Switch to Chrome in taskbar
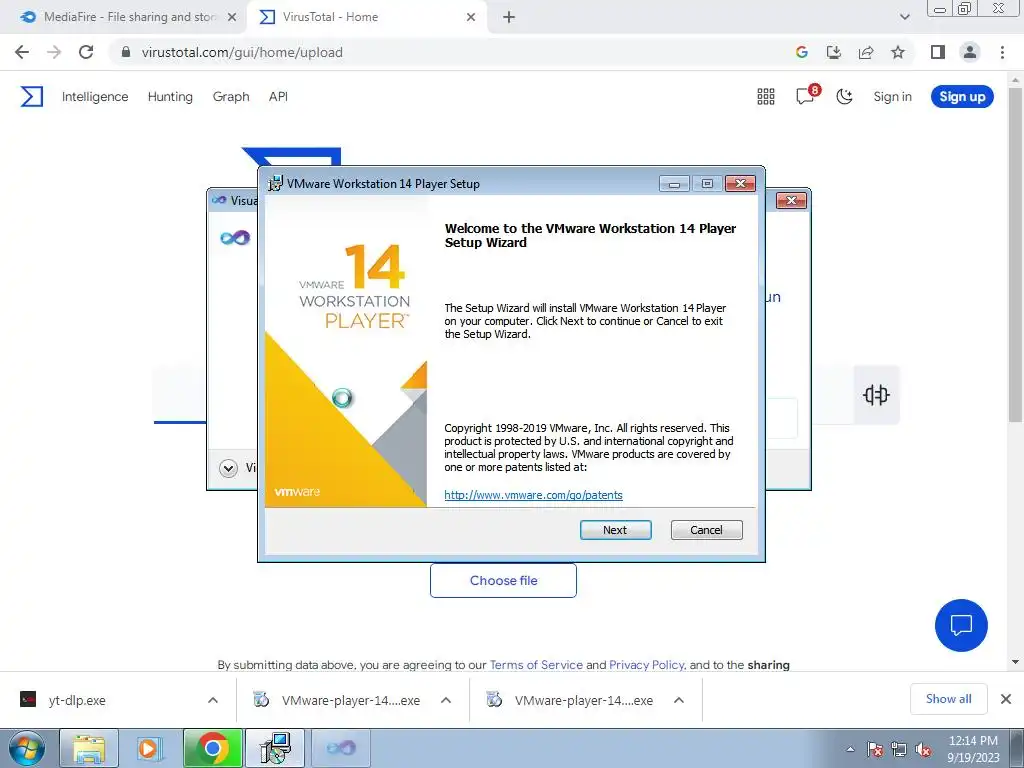This screenshot has height=768, width=1024. click(213, 748)
